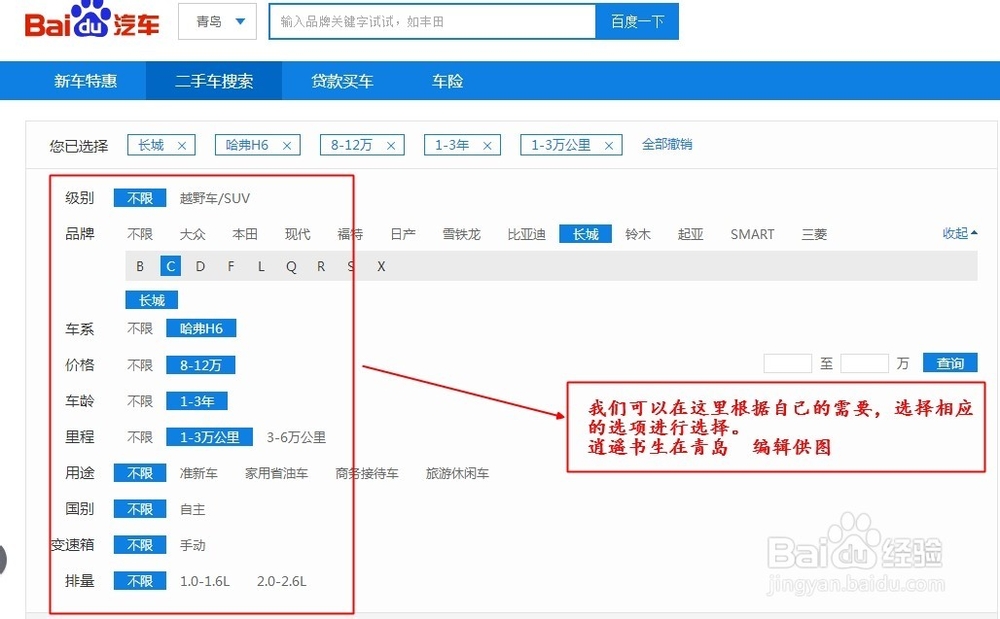Select brand letter B

[140, 266]
